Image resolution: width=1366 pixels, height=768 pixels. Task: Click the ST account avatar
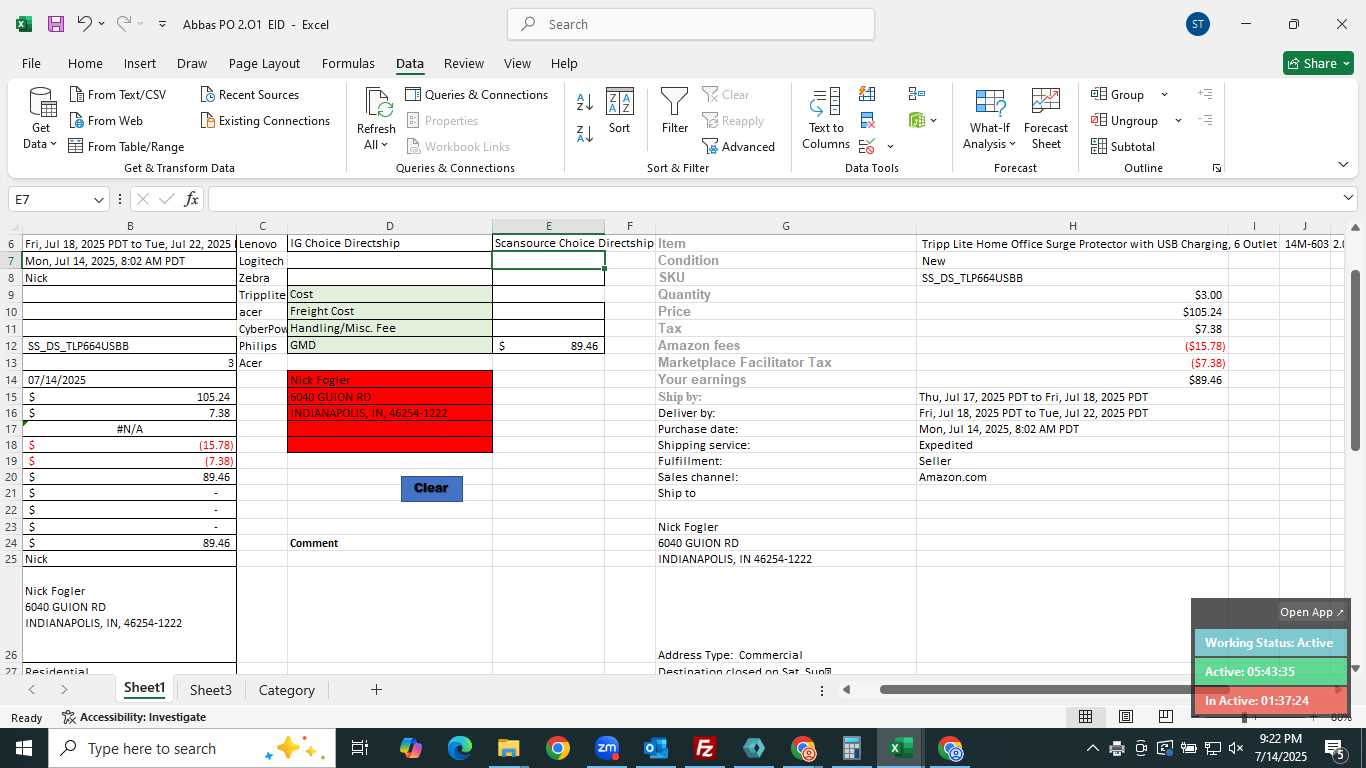(1198, 24)
